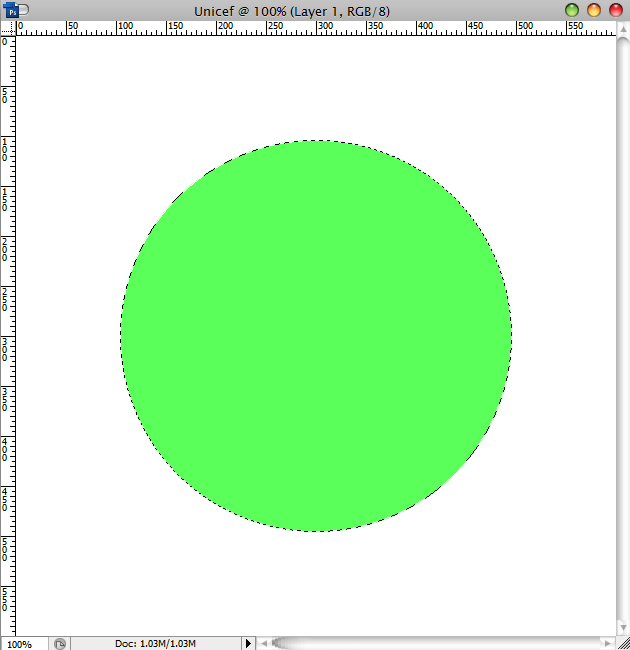Click the vertical scrollbar up arrow
The height and width of the screenshot is (650, 630).
tap(623, 29)
